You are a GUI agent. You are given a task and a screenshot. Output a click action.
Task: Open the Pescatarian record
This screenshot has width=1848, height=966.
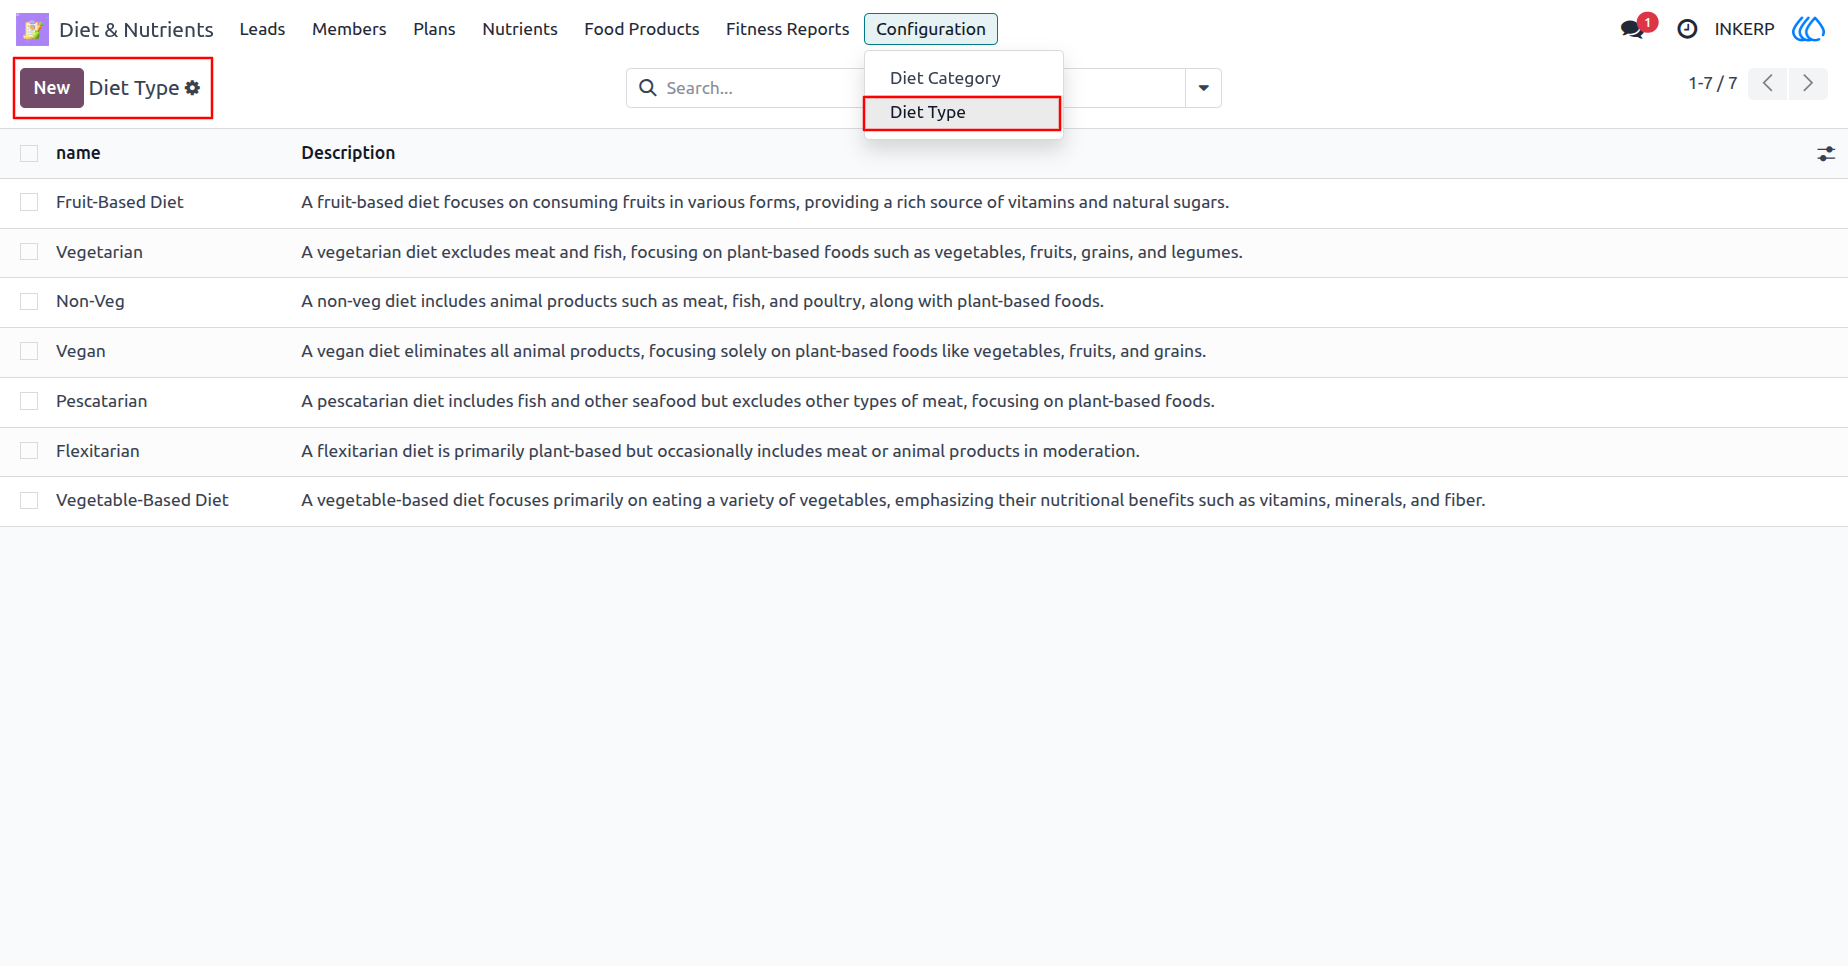click(x=101, y=401)
